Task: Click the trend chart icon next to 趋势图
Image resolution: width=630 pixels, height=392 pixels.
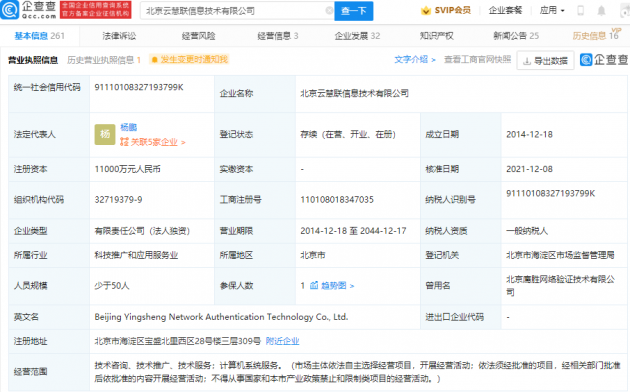Action: [x=314, y=286]
